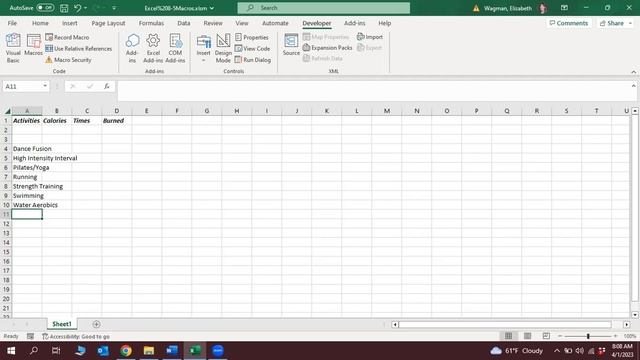Click Wagman, Elizabeth account name
Screen dimensions: 640x360
(x=508, y=8)
